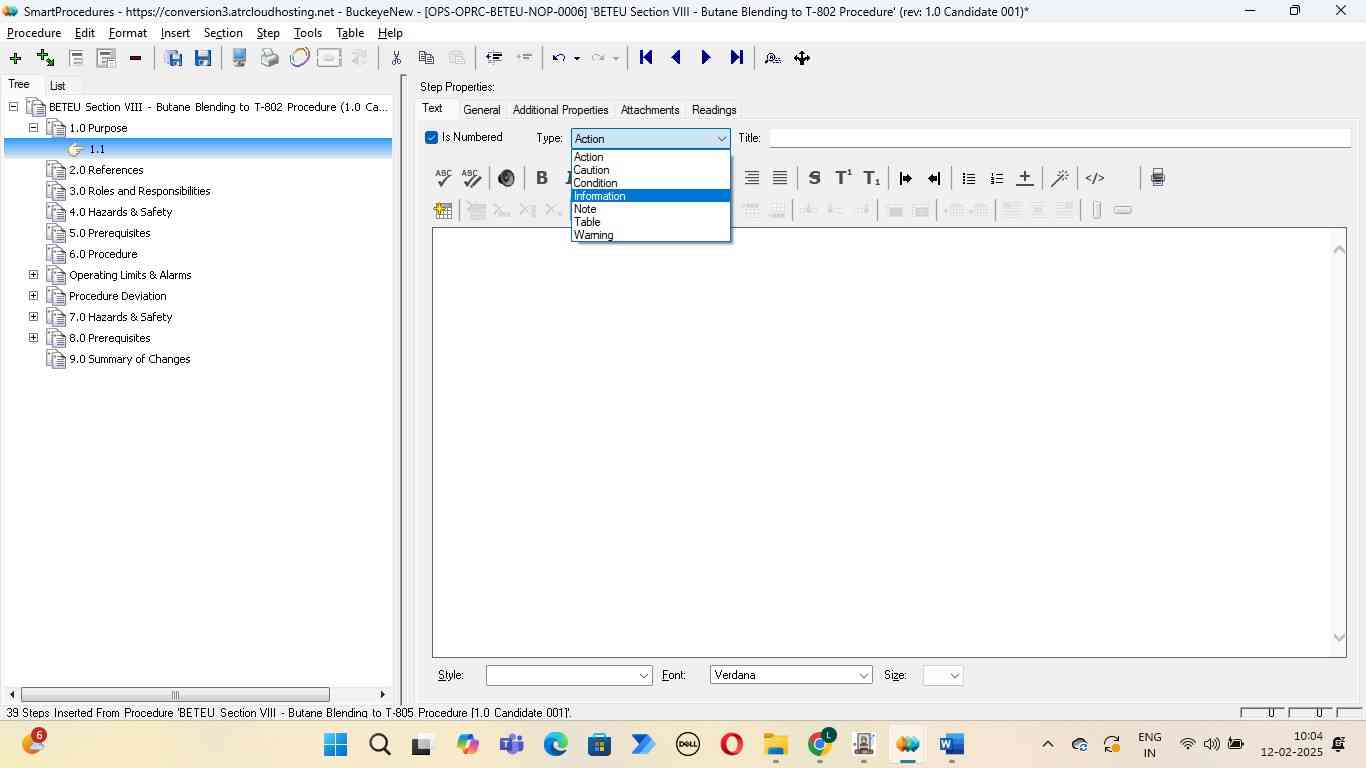The height and width of the screenshot is (768, 1366).
Task: Open Google Chrome from the taskbar
Action: pyautogui.click(x=821, y=744)
